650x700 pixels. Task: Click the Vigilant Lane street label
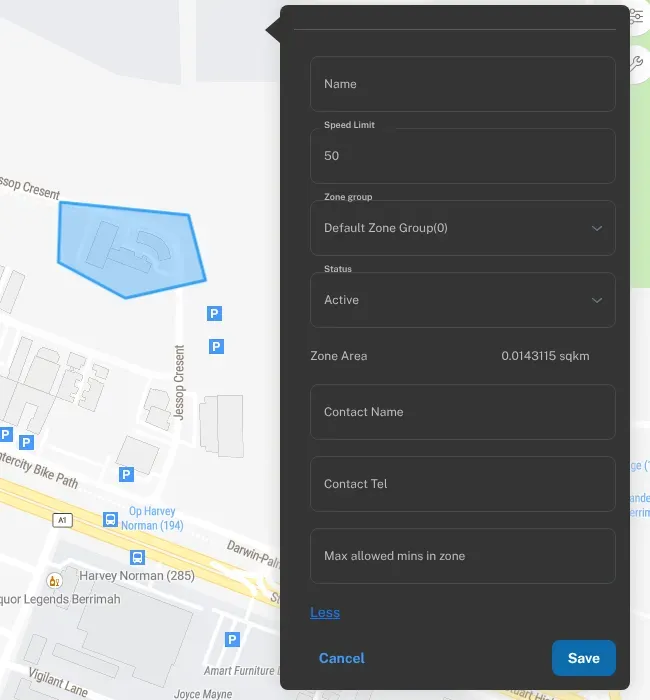[x=58, y=682]
